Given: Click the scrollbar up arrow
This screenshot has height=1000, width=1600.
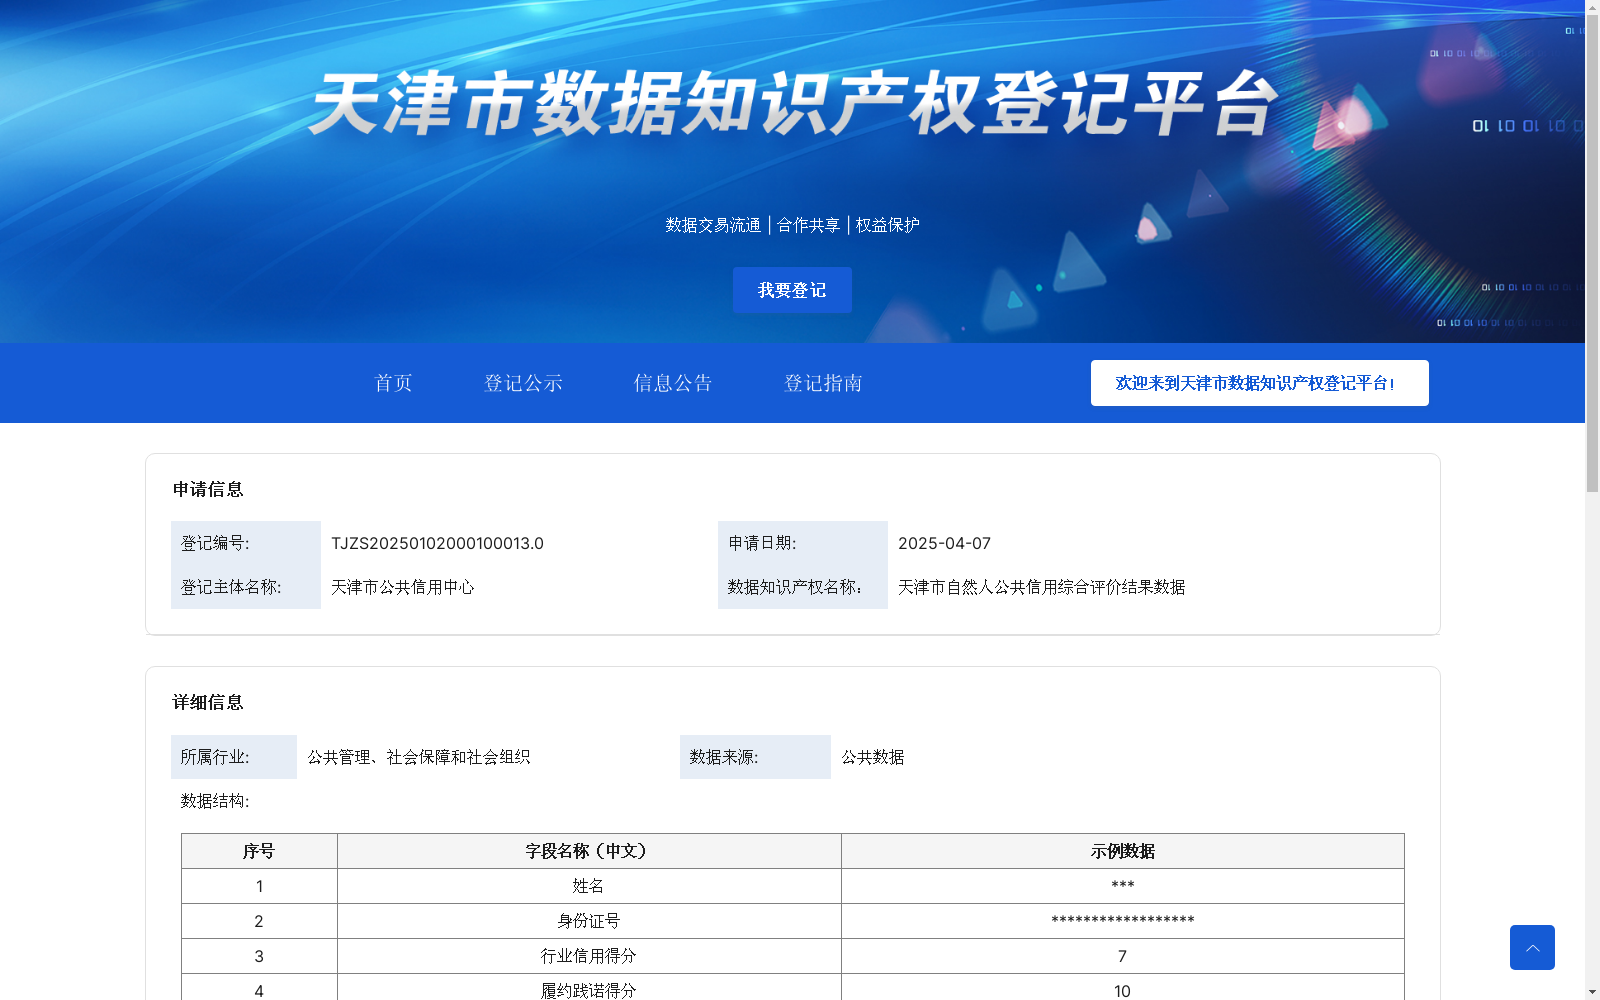Looking at the screenshot, I should [1592, 7].
